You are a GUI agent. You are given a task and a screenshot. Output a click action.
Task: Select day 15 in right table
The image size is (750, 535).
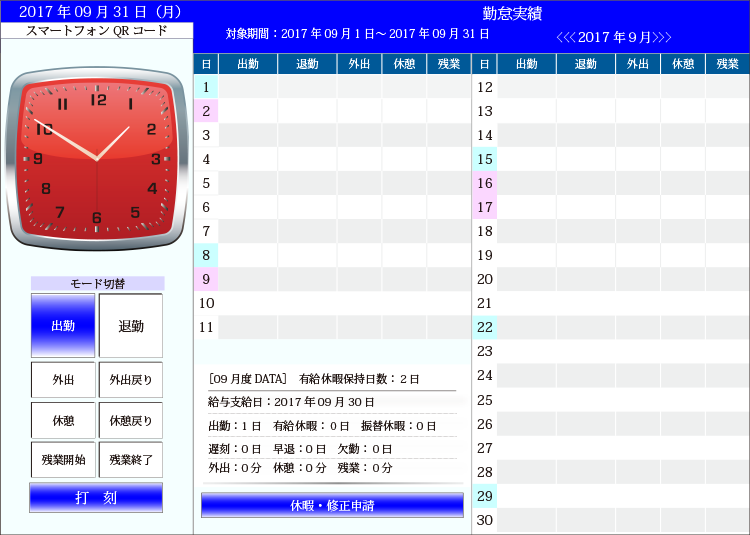[x=484, y=159]
